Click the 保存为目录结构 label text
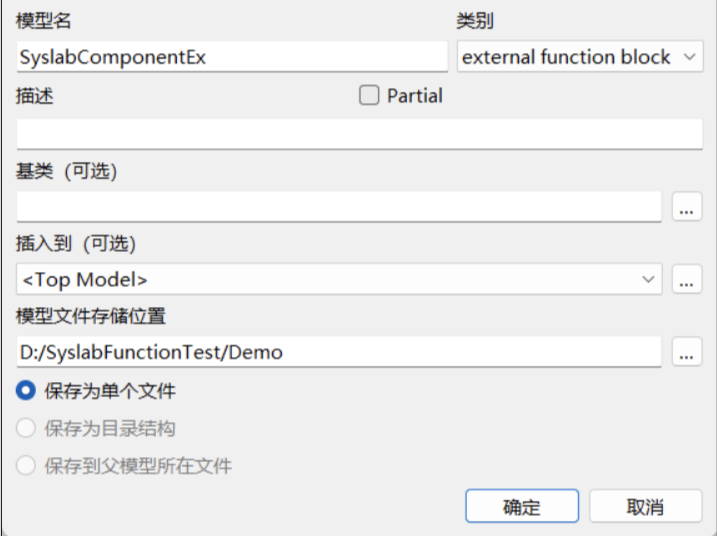Screen dimensions: 717x536 (110, 428)
